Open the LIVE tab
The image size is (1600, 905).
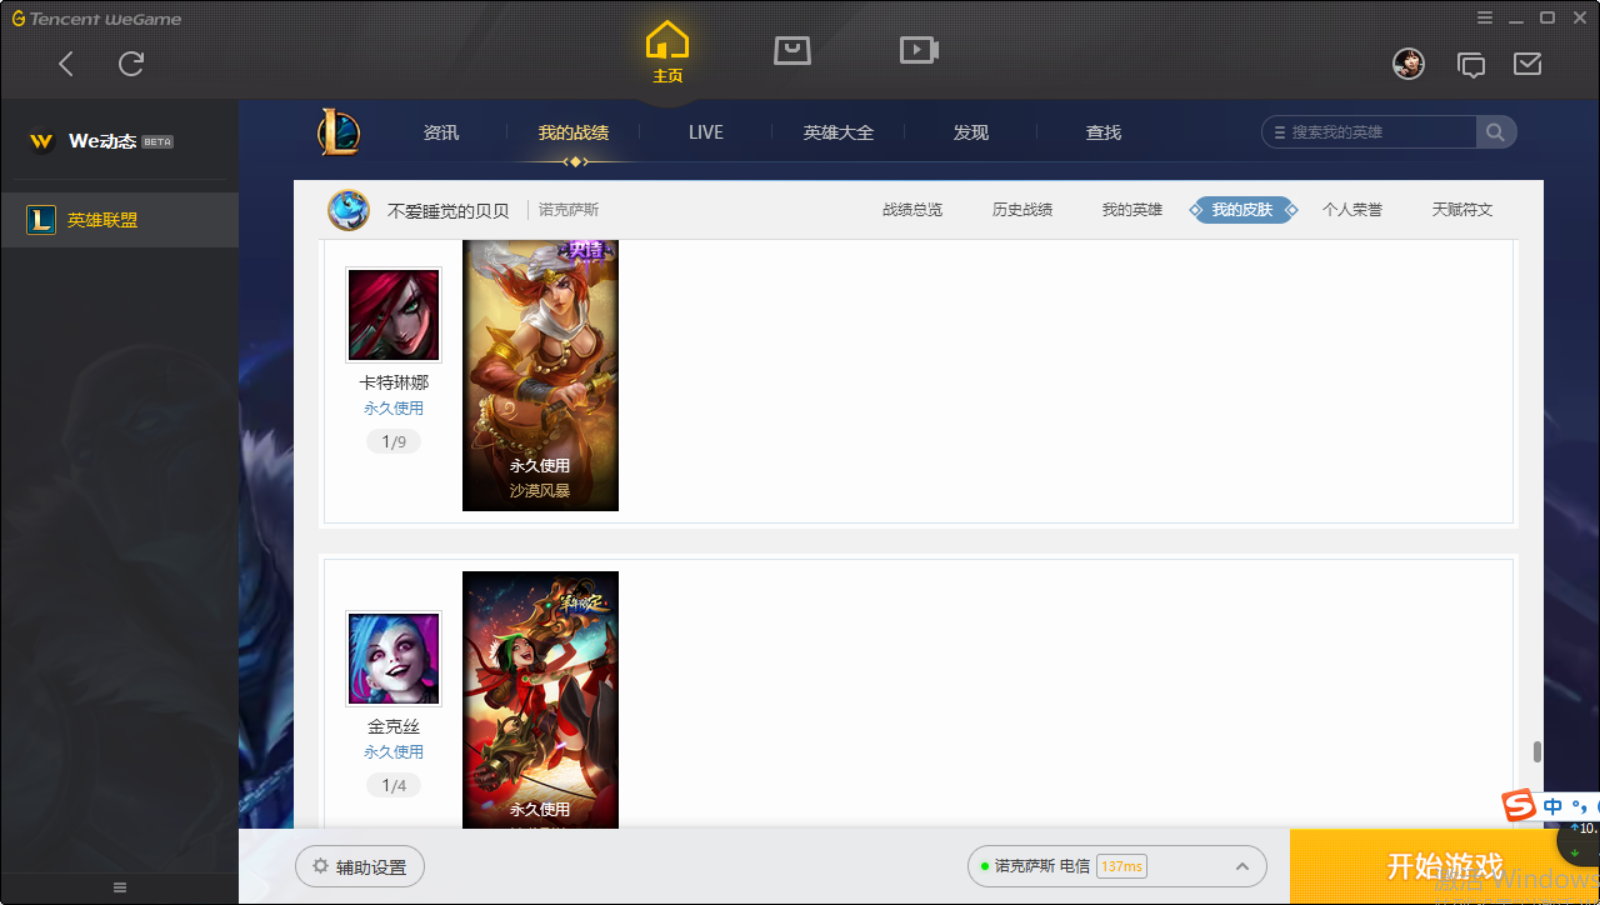point(706,133)
